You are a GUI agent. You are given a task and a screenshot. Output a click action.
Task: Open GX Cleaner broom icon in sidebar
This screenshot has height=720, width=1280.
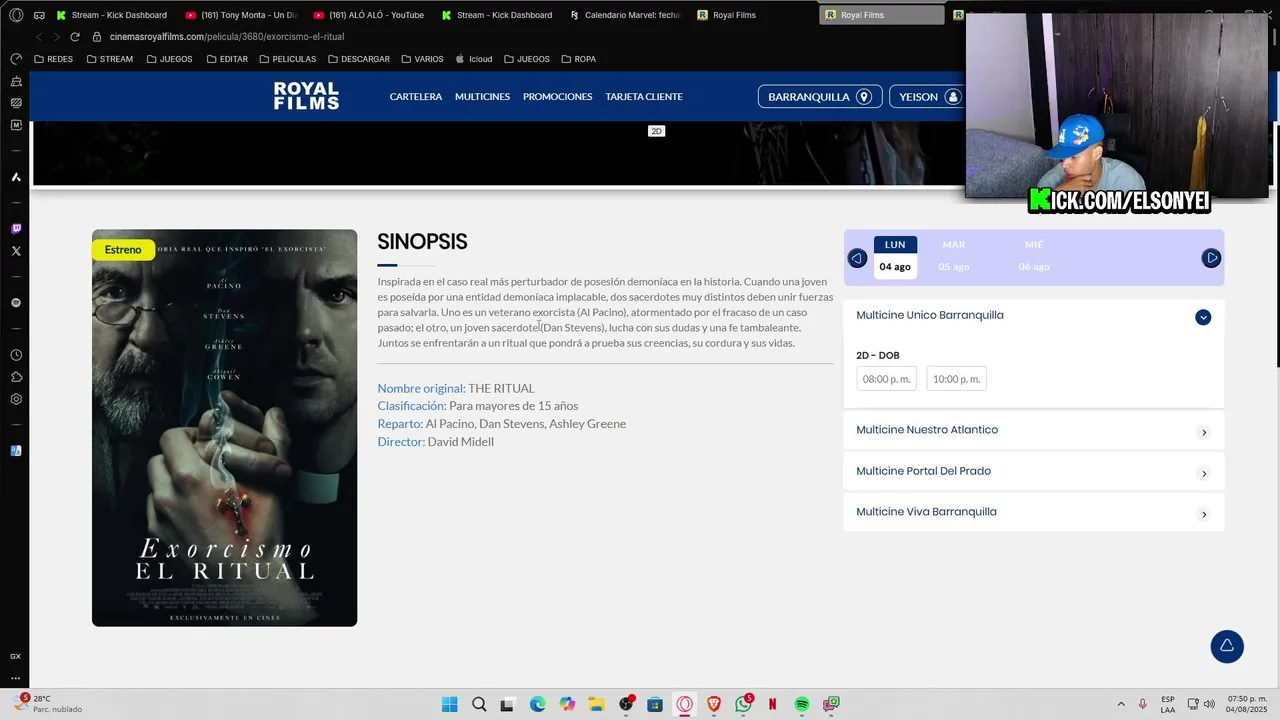click(16, 81)
